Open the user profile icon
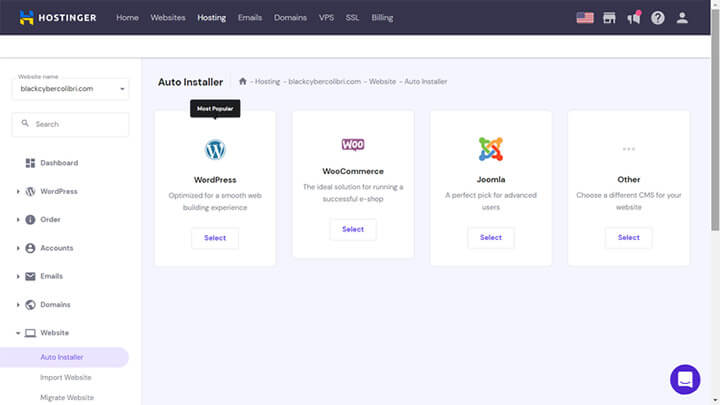Image resolution: width=720 pixels, height=405 pixels. tap(682, 18)
